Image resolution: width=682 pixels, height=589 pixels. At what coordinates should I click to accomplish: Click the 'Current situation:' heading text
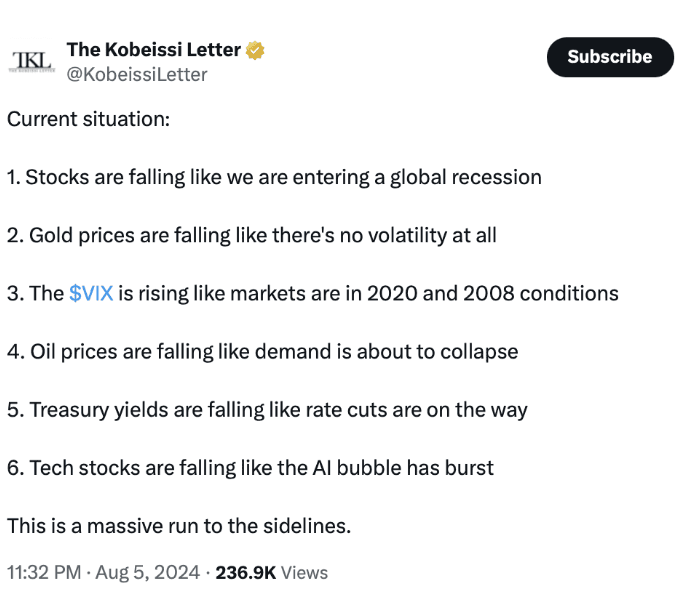coord(88,119)
